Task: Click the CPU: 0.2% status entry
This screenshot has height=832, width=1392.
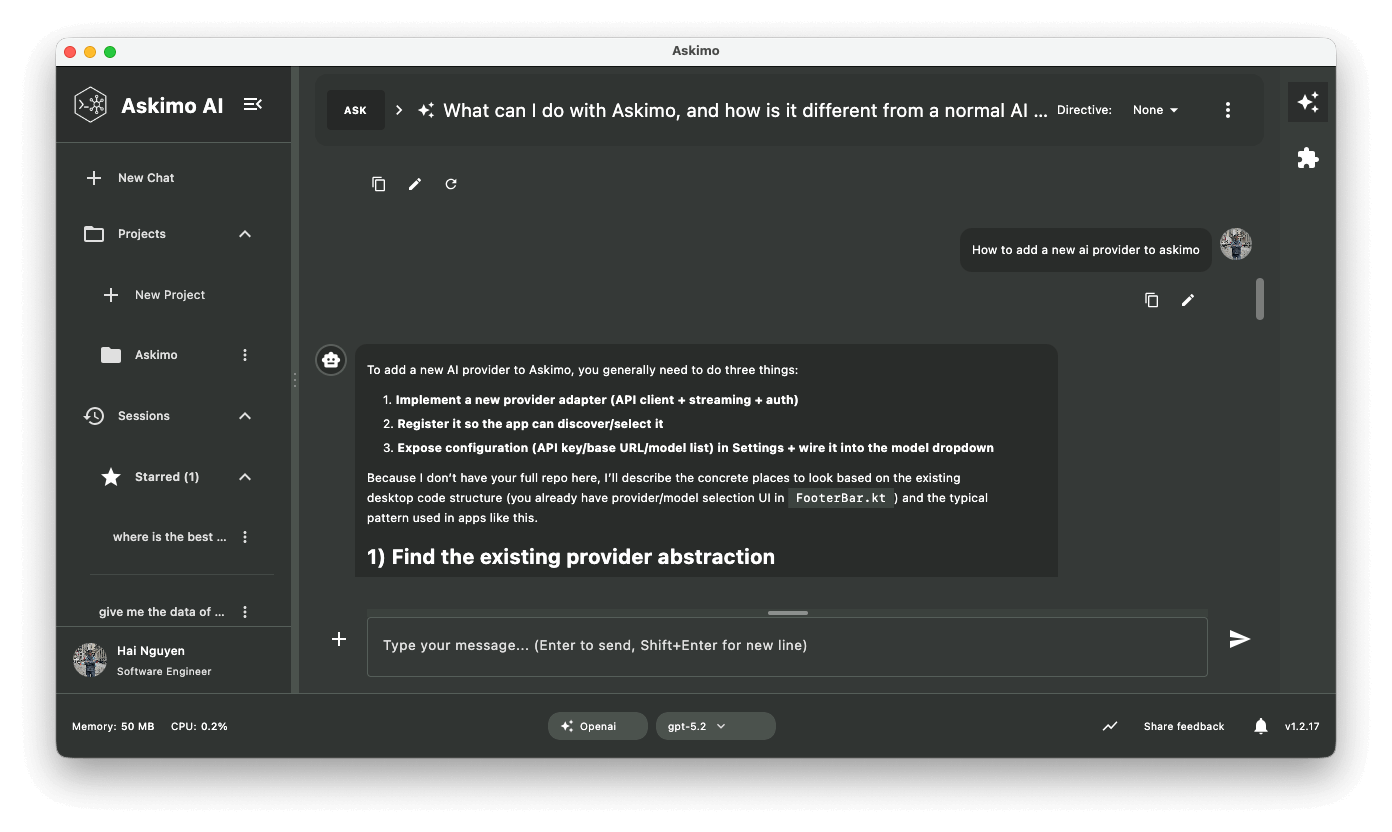Action: (199, 726)
